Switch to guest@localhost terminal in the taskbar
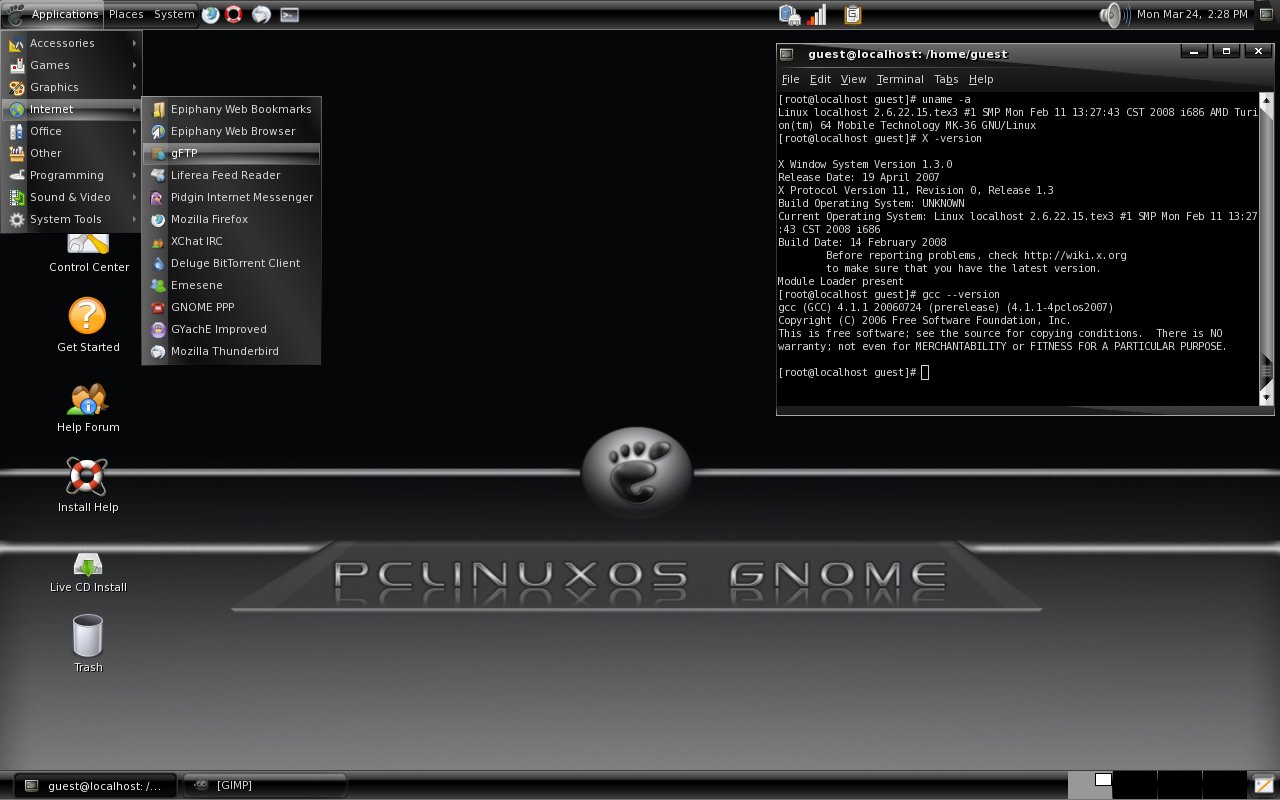The height and width of the screenshot is (800, 1280). [x=95, y=786]
